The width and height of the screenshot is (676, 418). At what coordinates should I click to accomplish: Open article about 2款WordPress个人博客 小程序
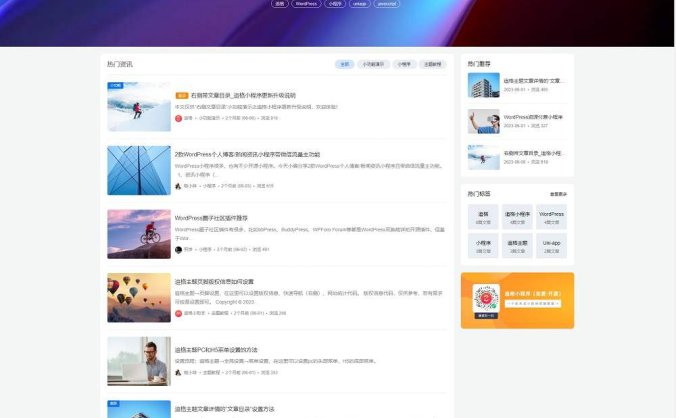(247, 154)
